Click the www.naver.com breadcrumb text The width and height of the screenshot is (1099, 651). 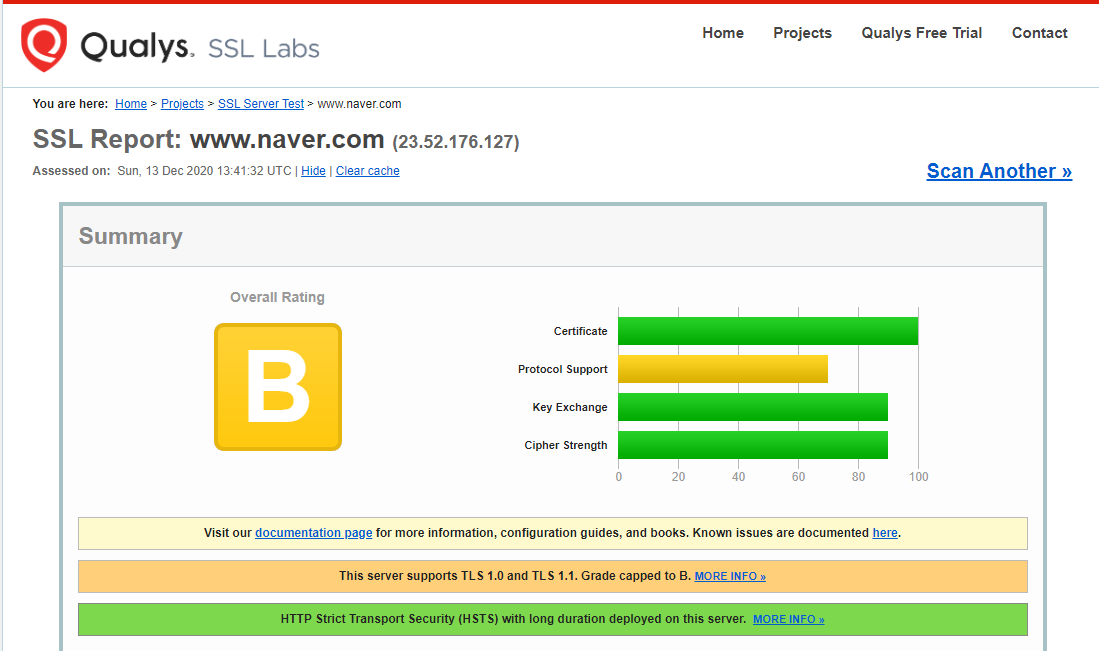click(x=359, y=104)
